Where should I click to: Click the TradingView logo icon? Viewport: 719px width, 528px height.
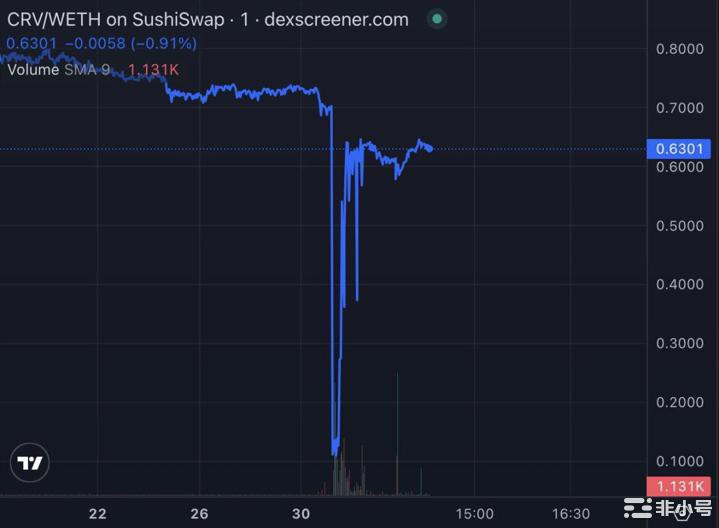tap(30, 462)
